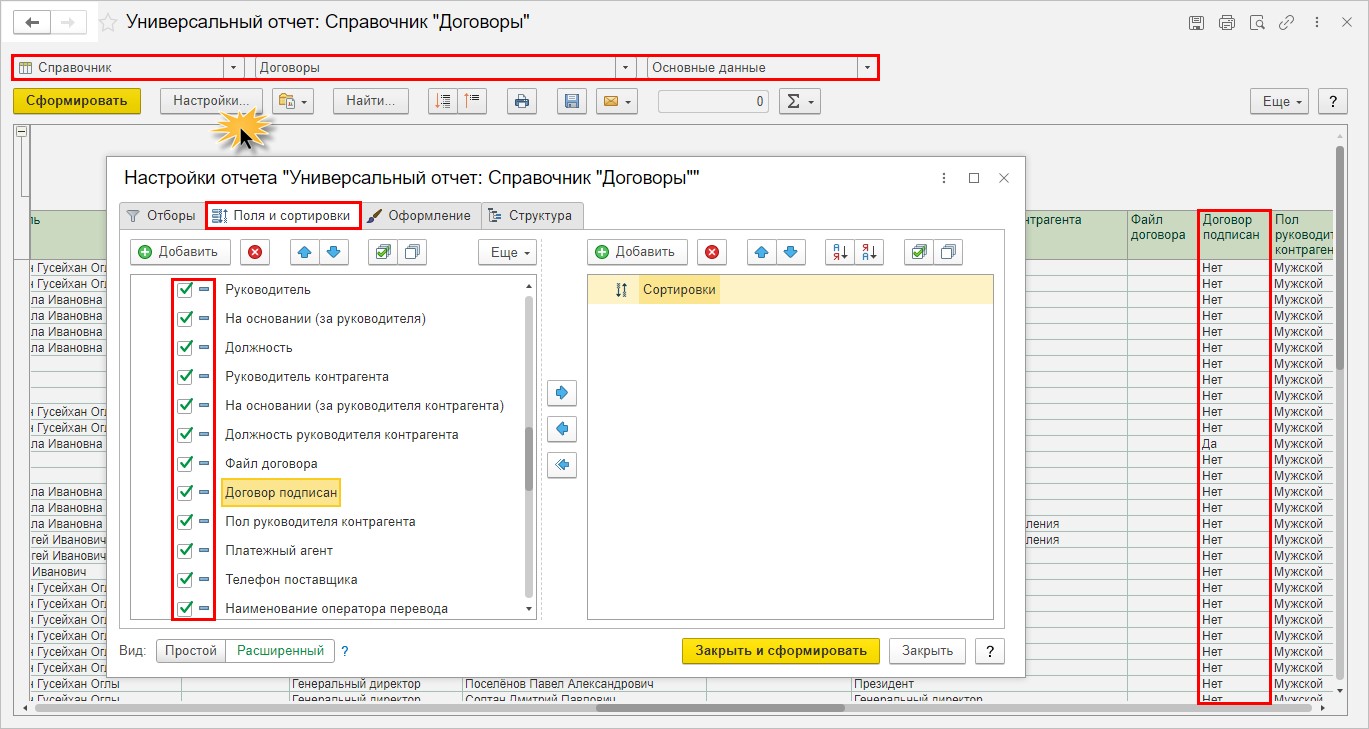Toggle the "Файл договора" checkbox
This screenshot has height=729, width=1369.
(x=185, y=464)
